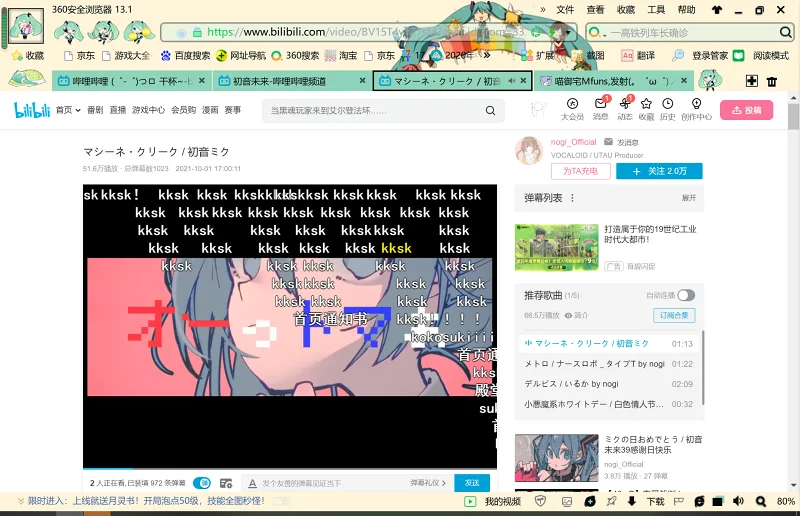Click the browser add new tab plus icon
Screen dimensions: 800x516
point(752,81)
